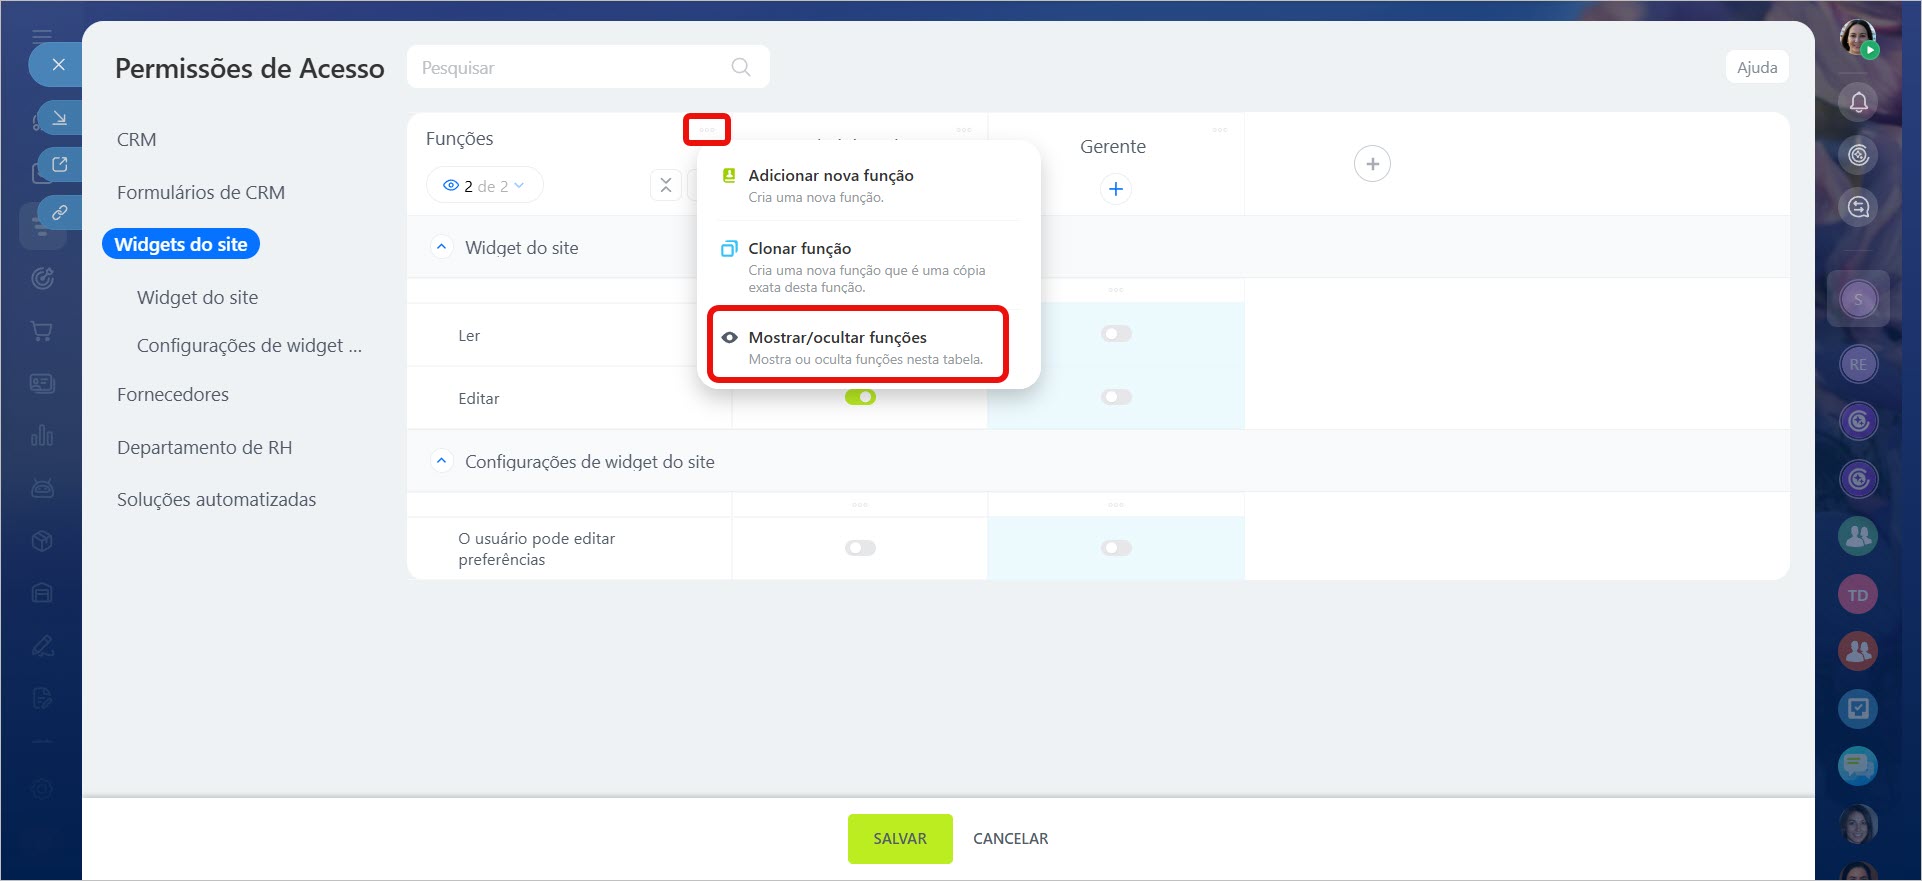1922x881 pixels.
Task: Click the Pesquisar search field
Action: (570, 67)
